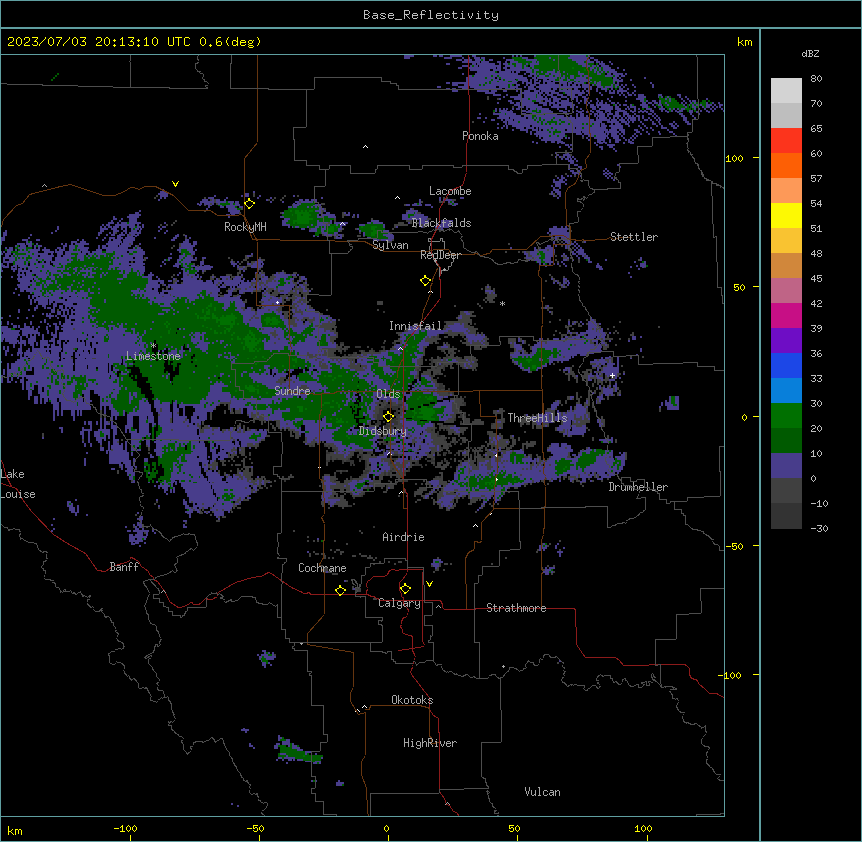Click the Base_Reflectivity title

click(431, 15)
